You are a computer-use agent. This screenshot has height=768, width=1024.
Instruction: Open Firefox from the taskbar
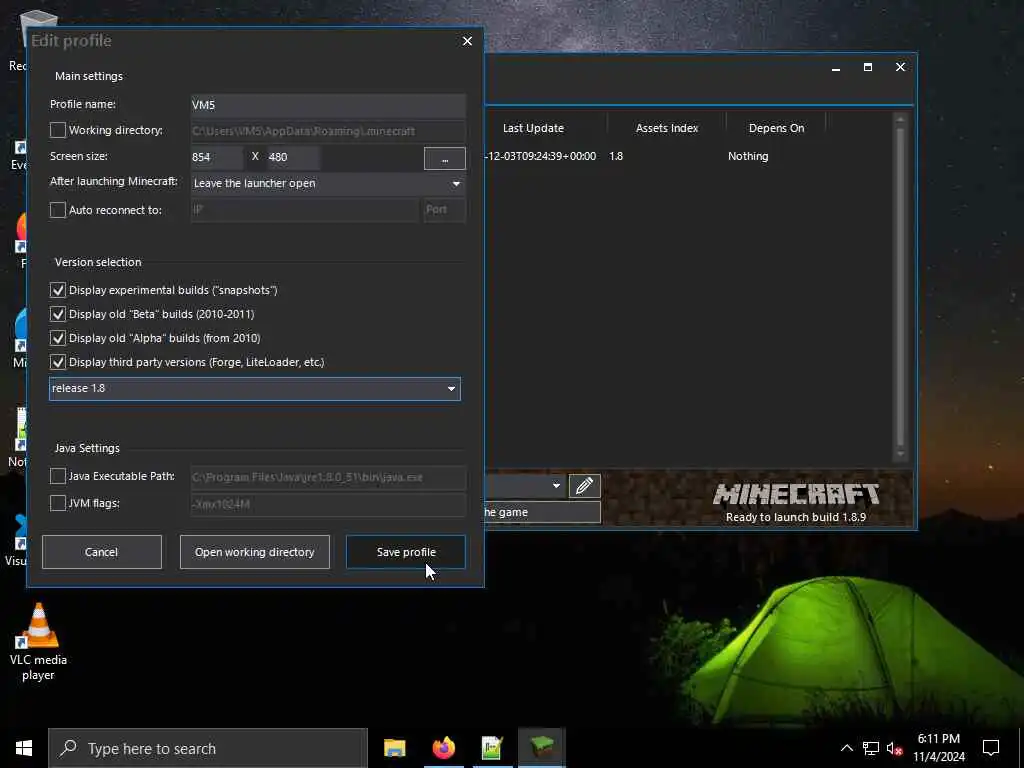[443, 748]
